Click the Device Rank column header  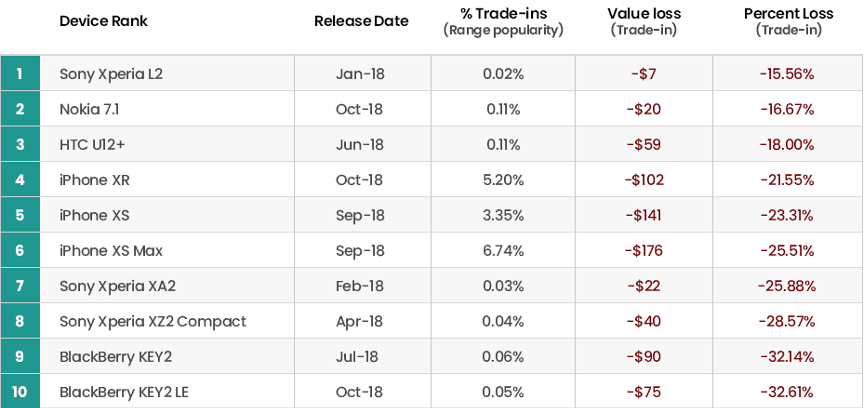pos(104,21)
